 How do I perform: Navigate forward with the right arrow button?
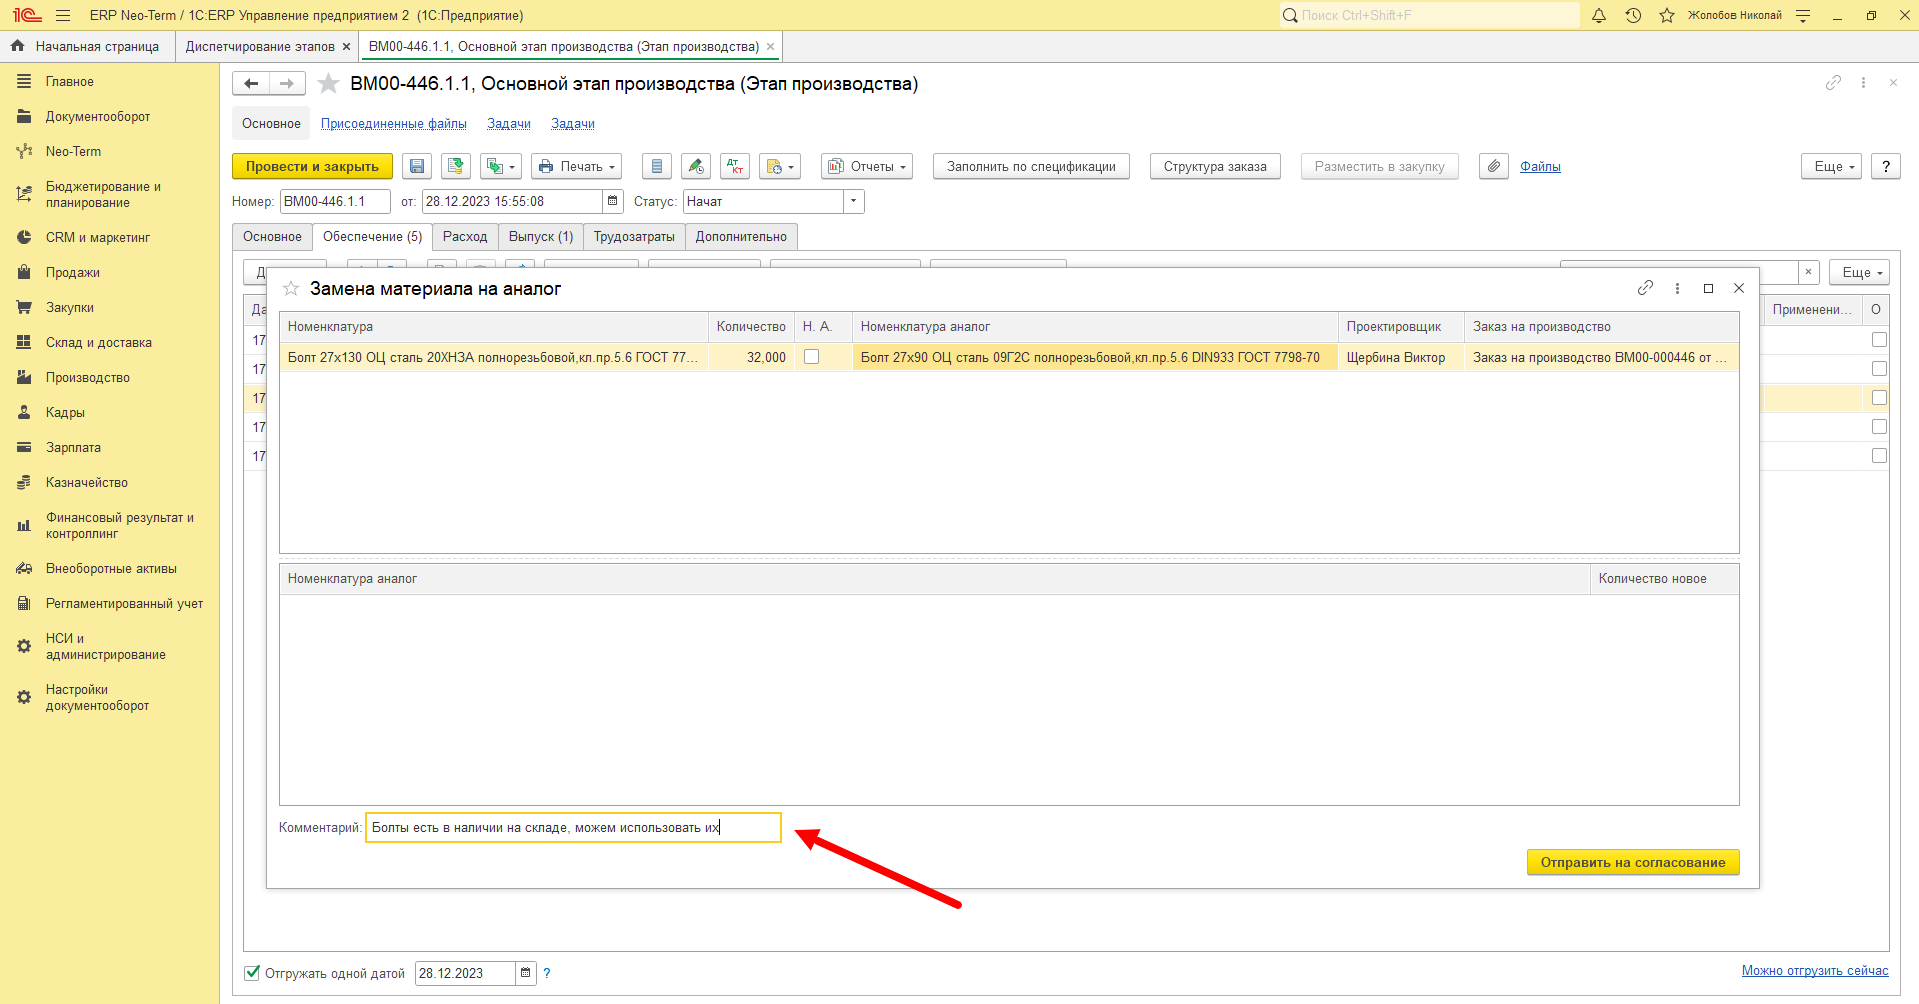pos(287,84)
